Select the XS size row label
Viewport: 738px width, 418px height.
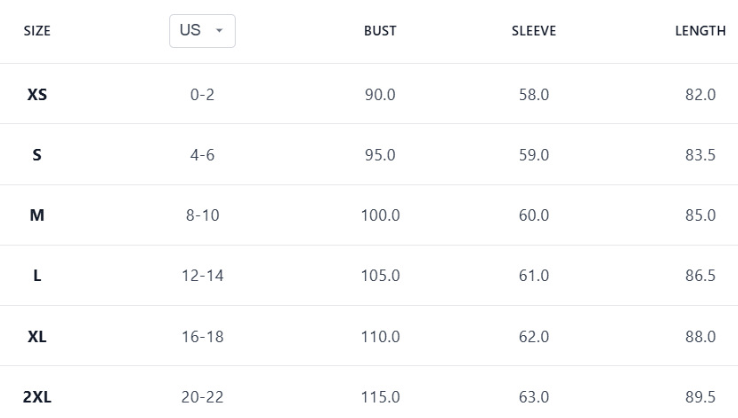[x=37, y=95]
